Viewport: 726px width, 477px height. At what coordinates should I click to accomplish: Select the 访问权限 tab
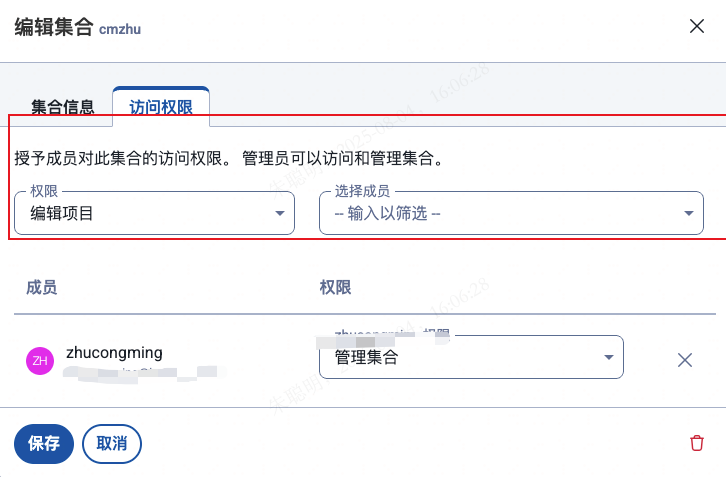point(161,108)
